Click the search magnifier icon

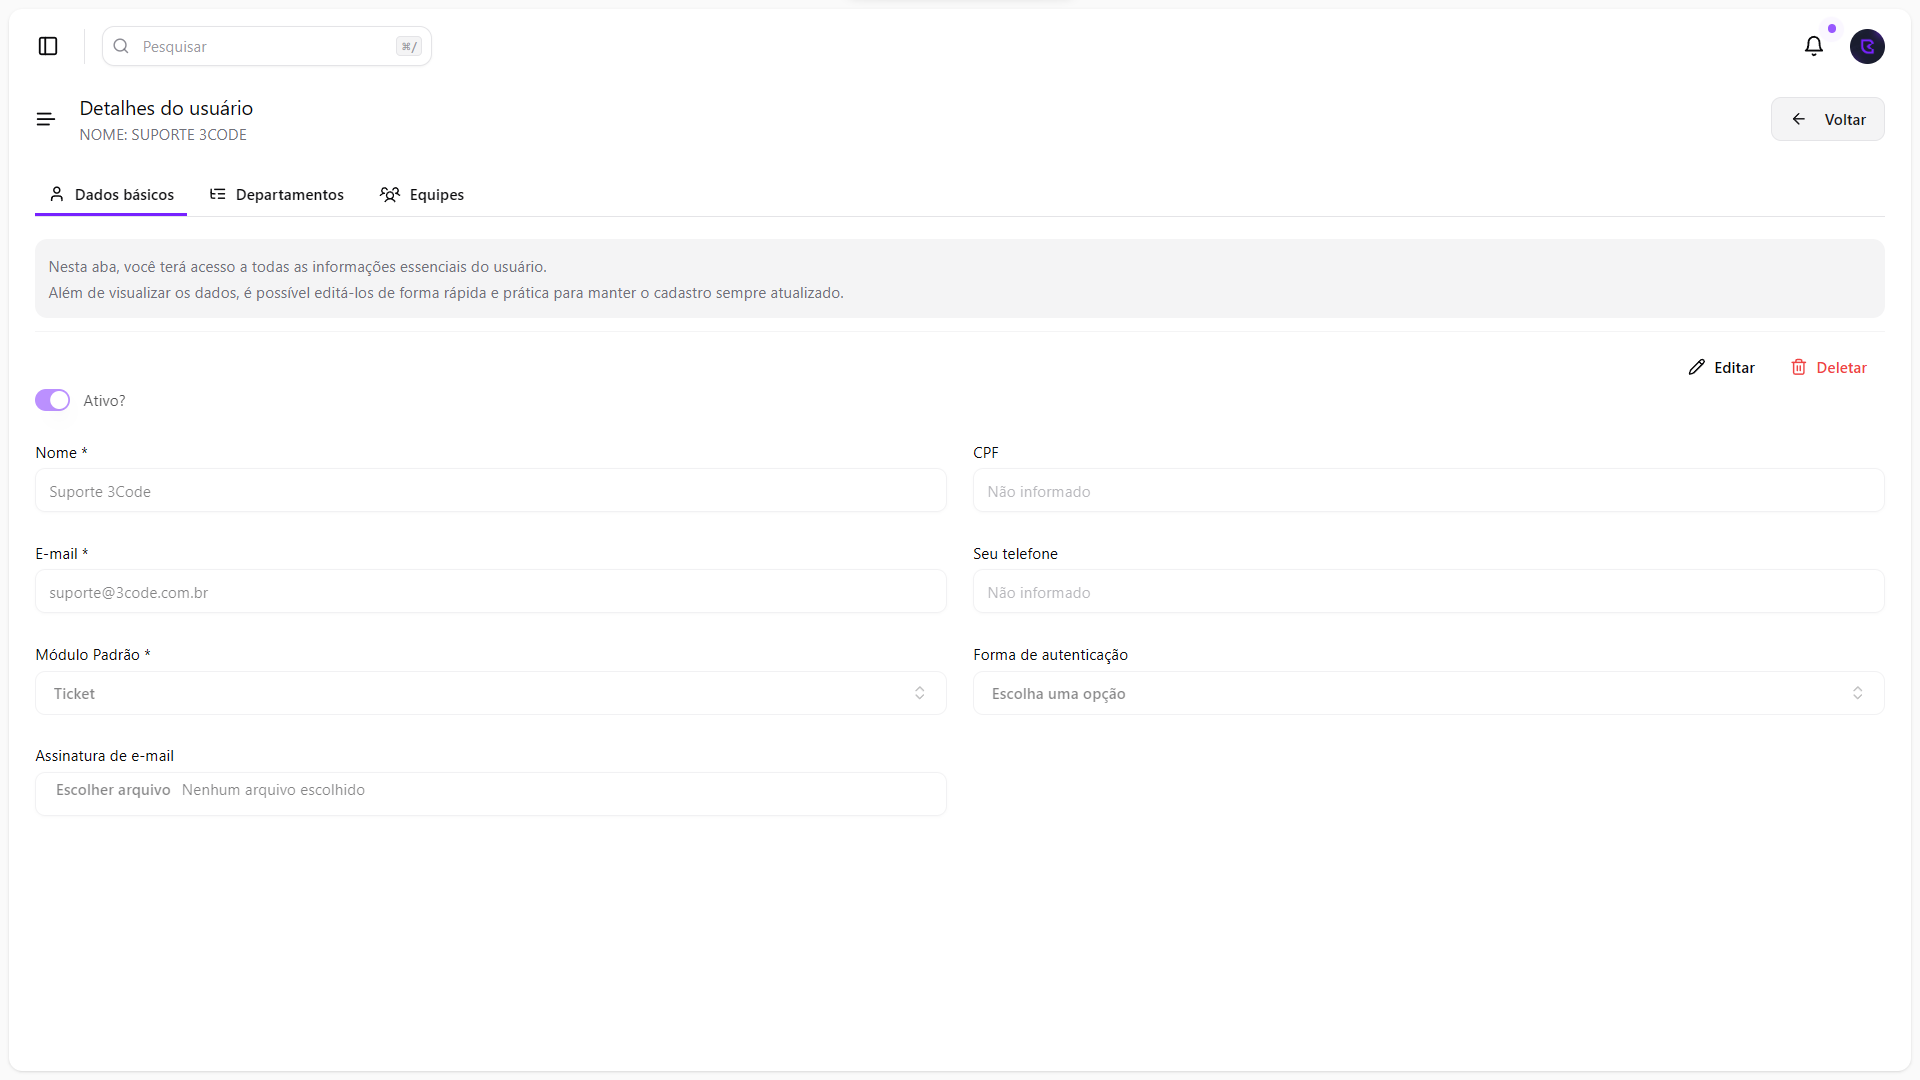point(121,46)
